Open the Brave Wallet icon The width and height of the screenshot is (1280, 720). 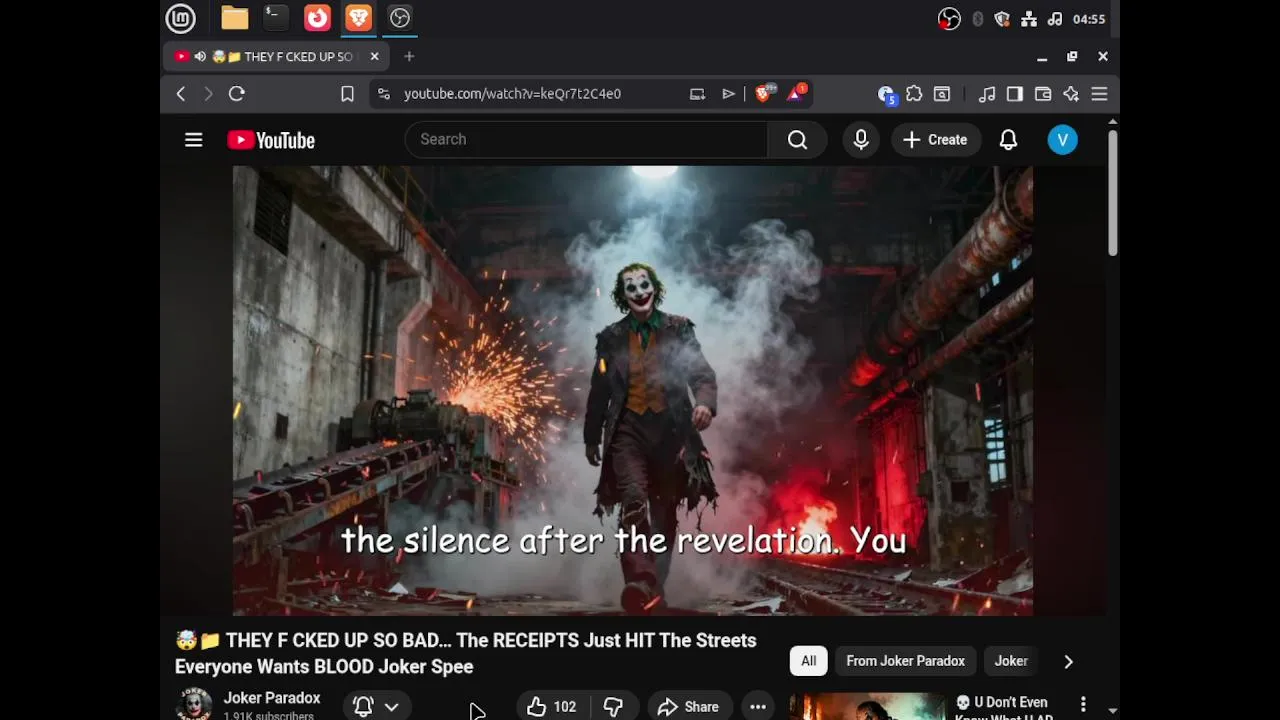click(x=1043, y=93)
